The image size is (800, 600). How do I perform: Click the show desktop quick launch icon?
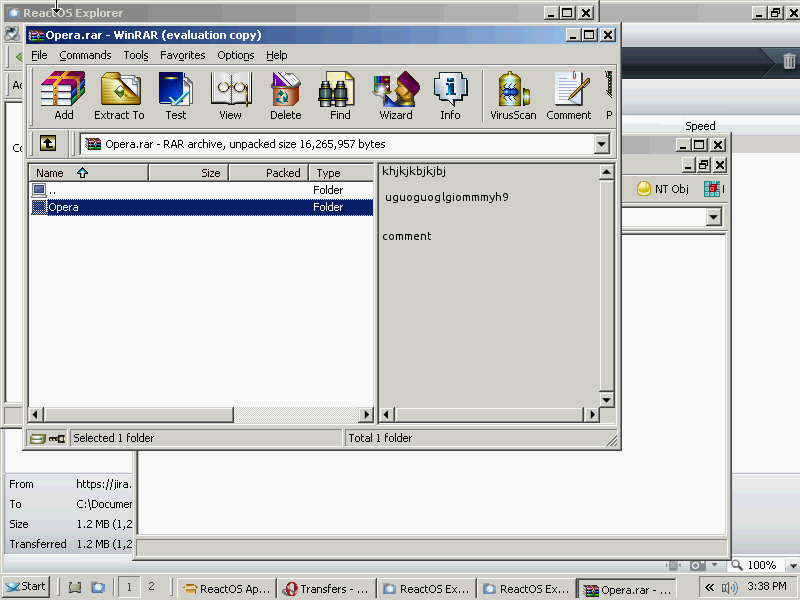point(75,587)
